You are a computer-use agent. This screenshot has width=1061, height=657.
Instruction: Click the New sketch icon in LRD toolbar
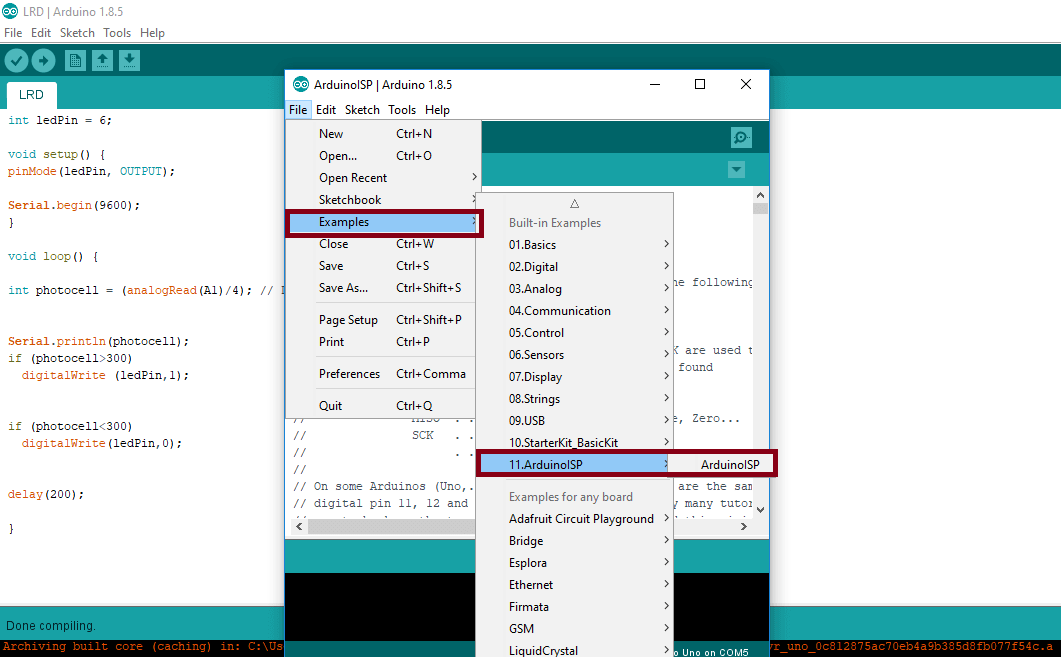coord(75,61)
